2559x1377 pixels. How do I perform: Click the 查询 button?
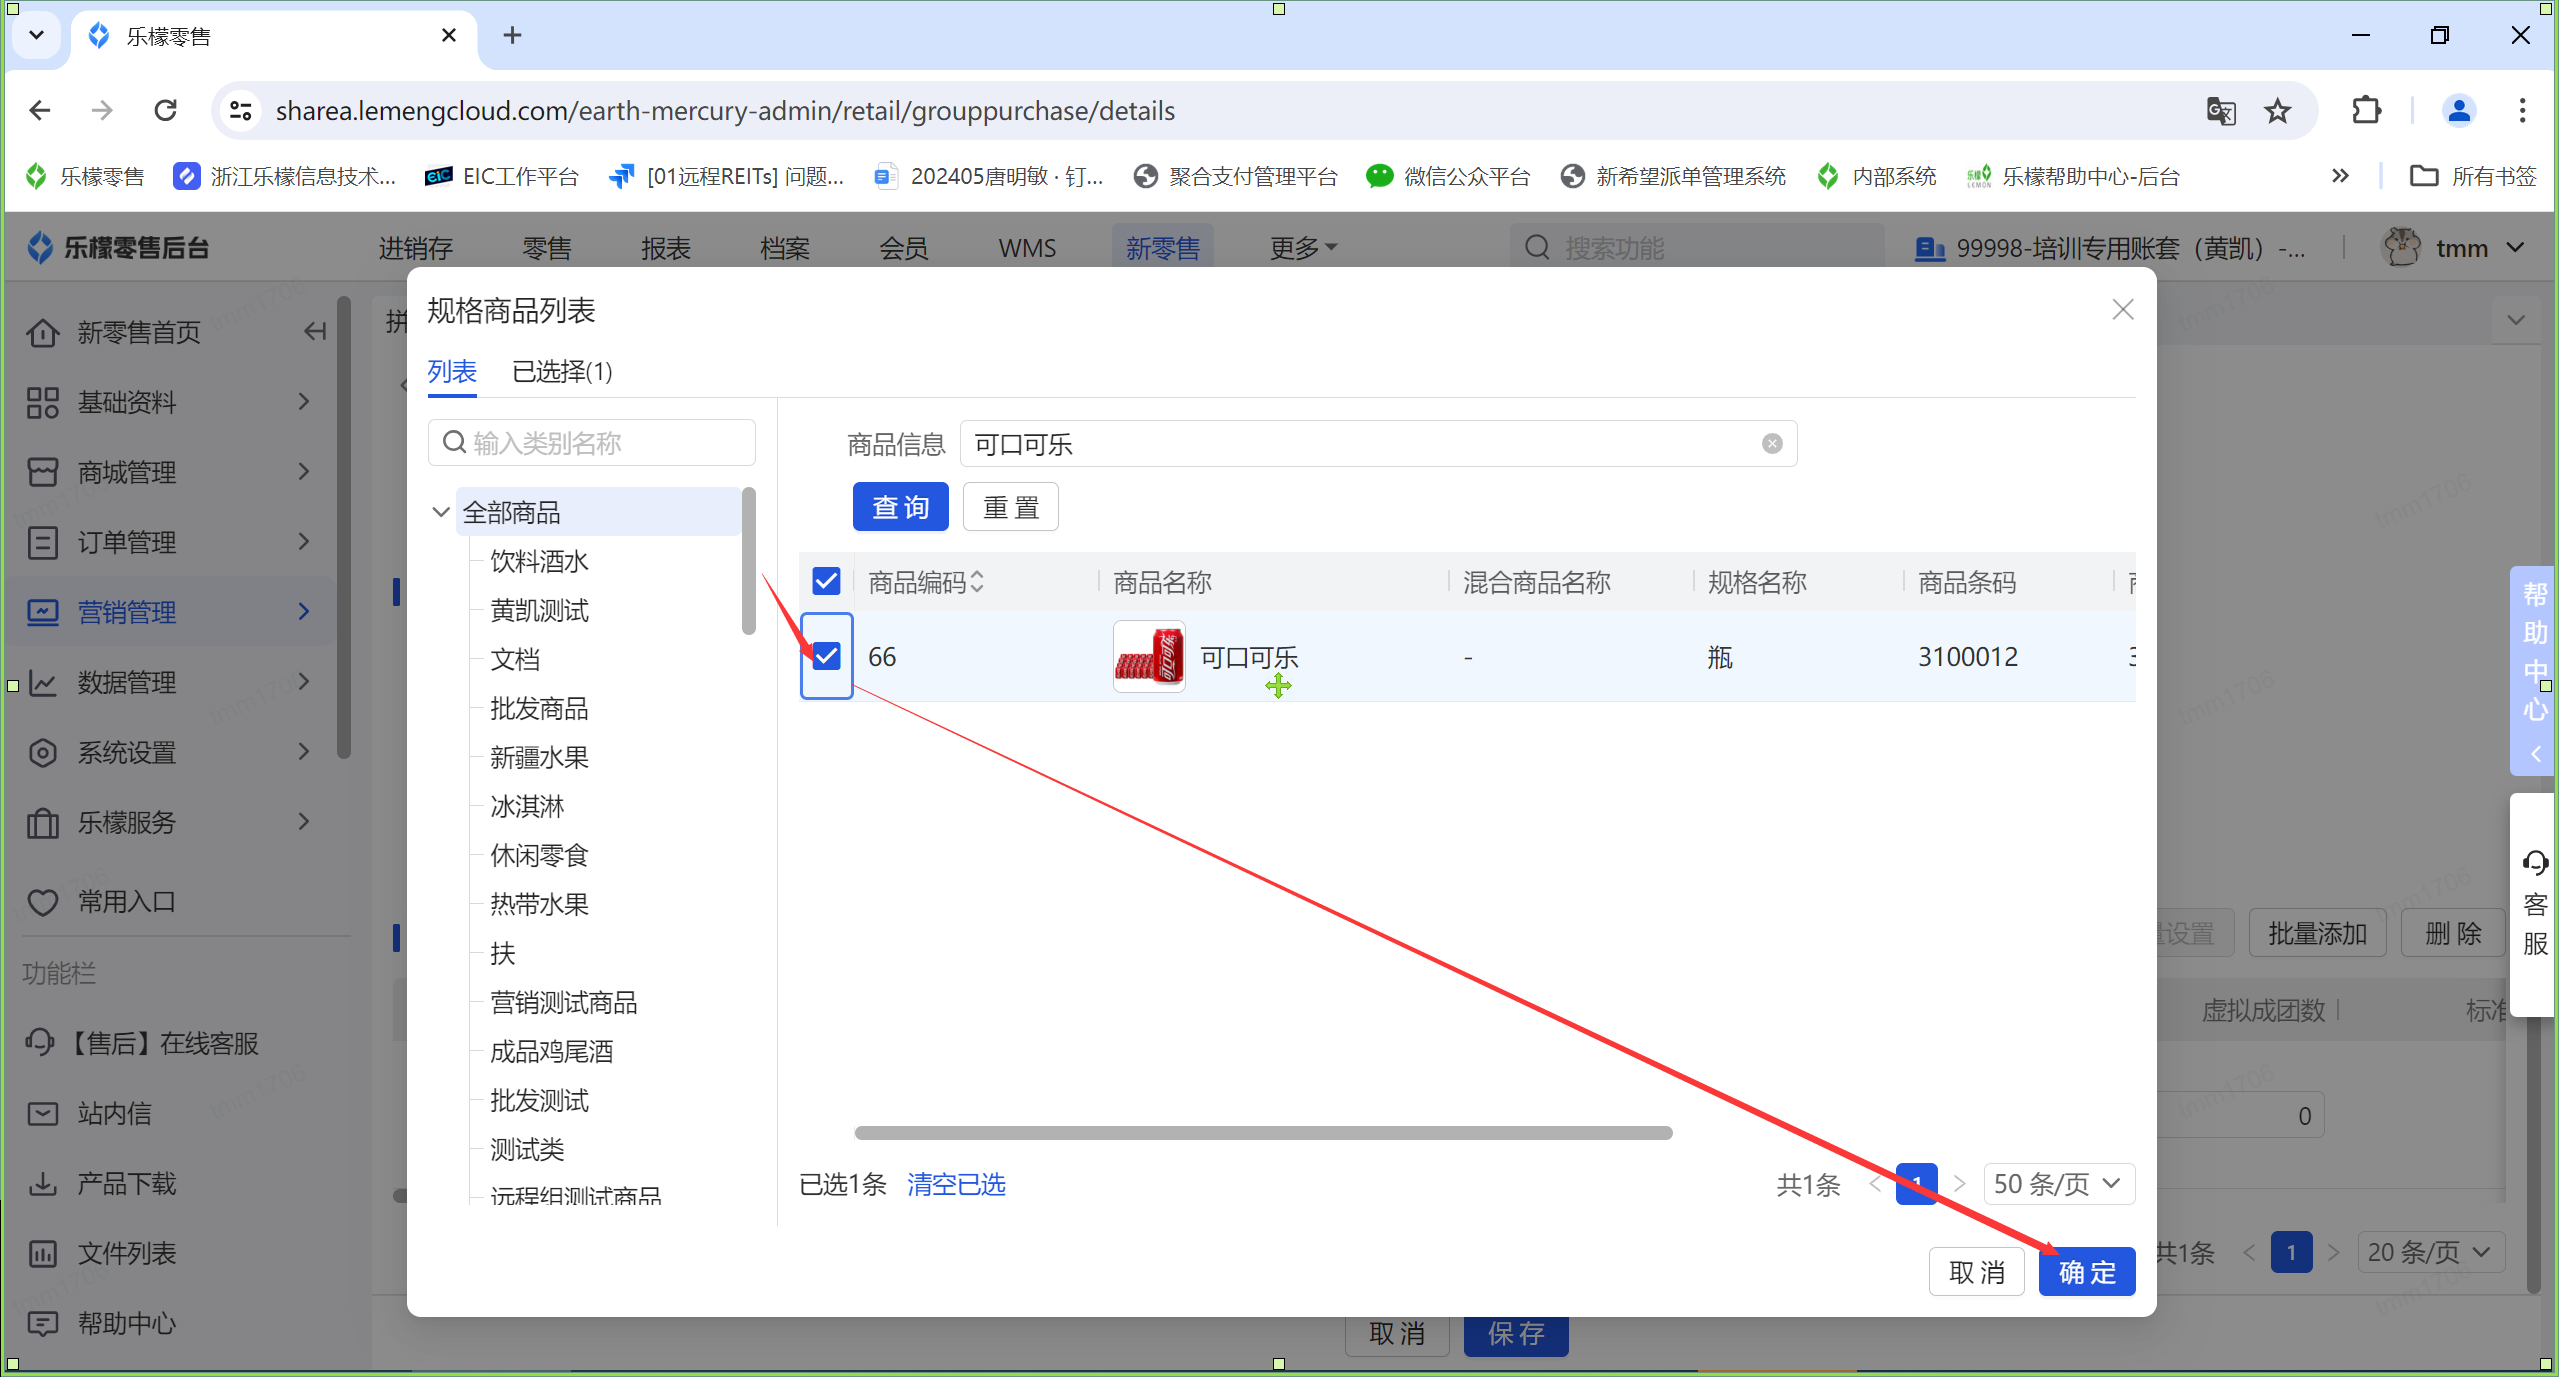pos(900,507)
